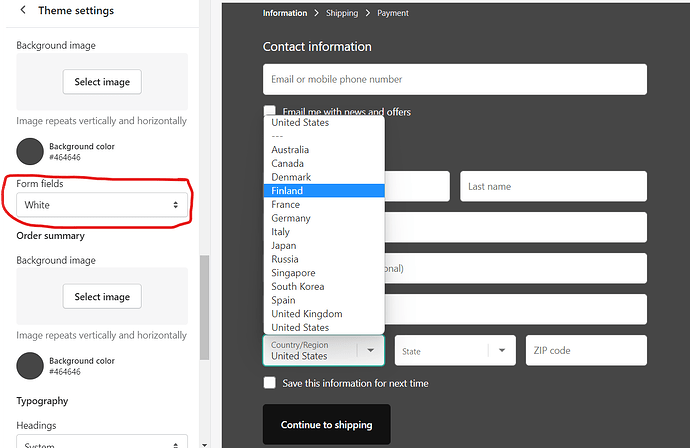The height and width of the screenshot is (448, 690).
Task: Select Finland from the country list
Action: tap(287, 191)
